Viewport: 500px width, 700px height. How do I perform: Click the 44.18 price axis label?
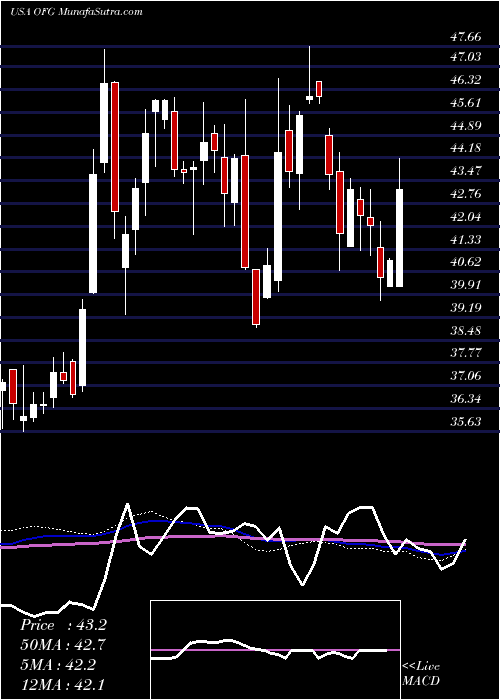point(466,148)
